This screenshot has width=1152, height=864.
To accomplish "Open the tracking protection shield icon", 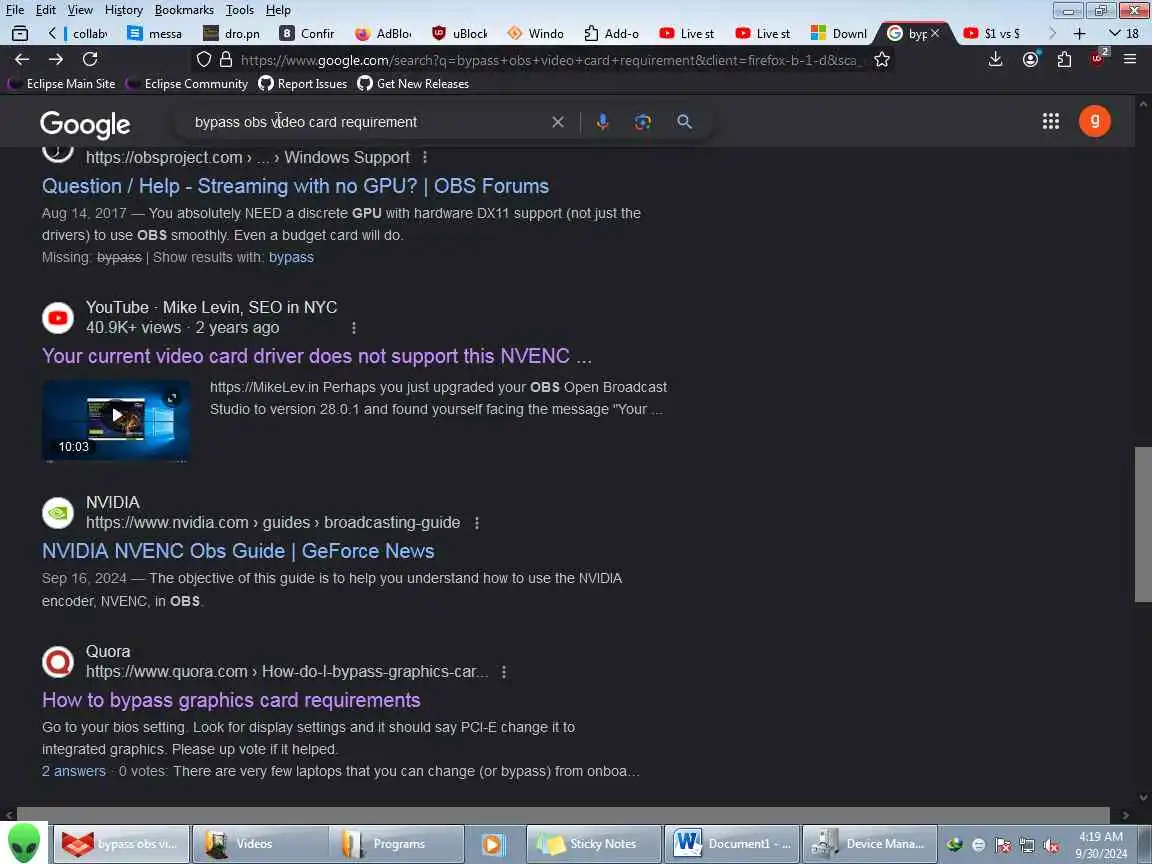I will pos(204,60).
